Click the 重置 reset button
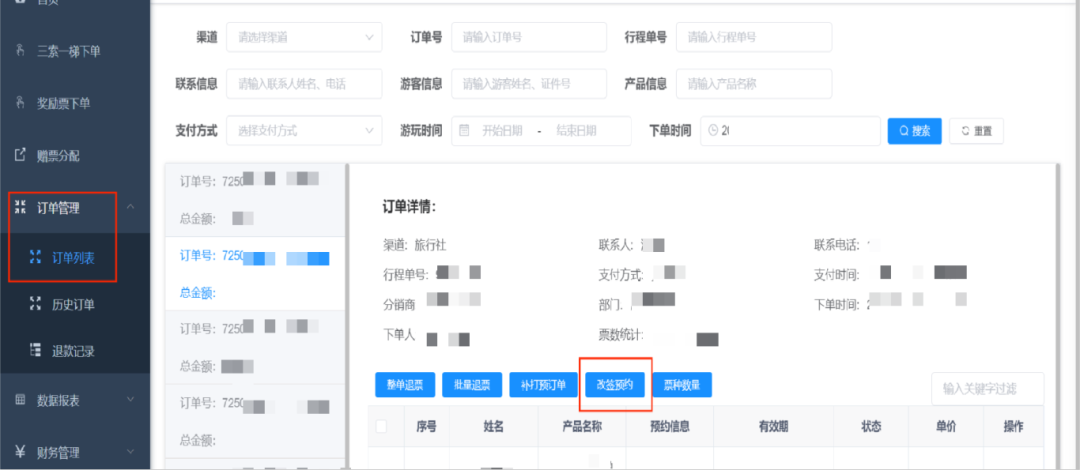The height and width of the screenshot is (470, 1080). pos(976,131)
